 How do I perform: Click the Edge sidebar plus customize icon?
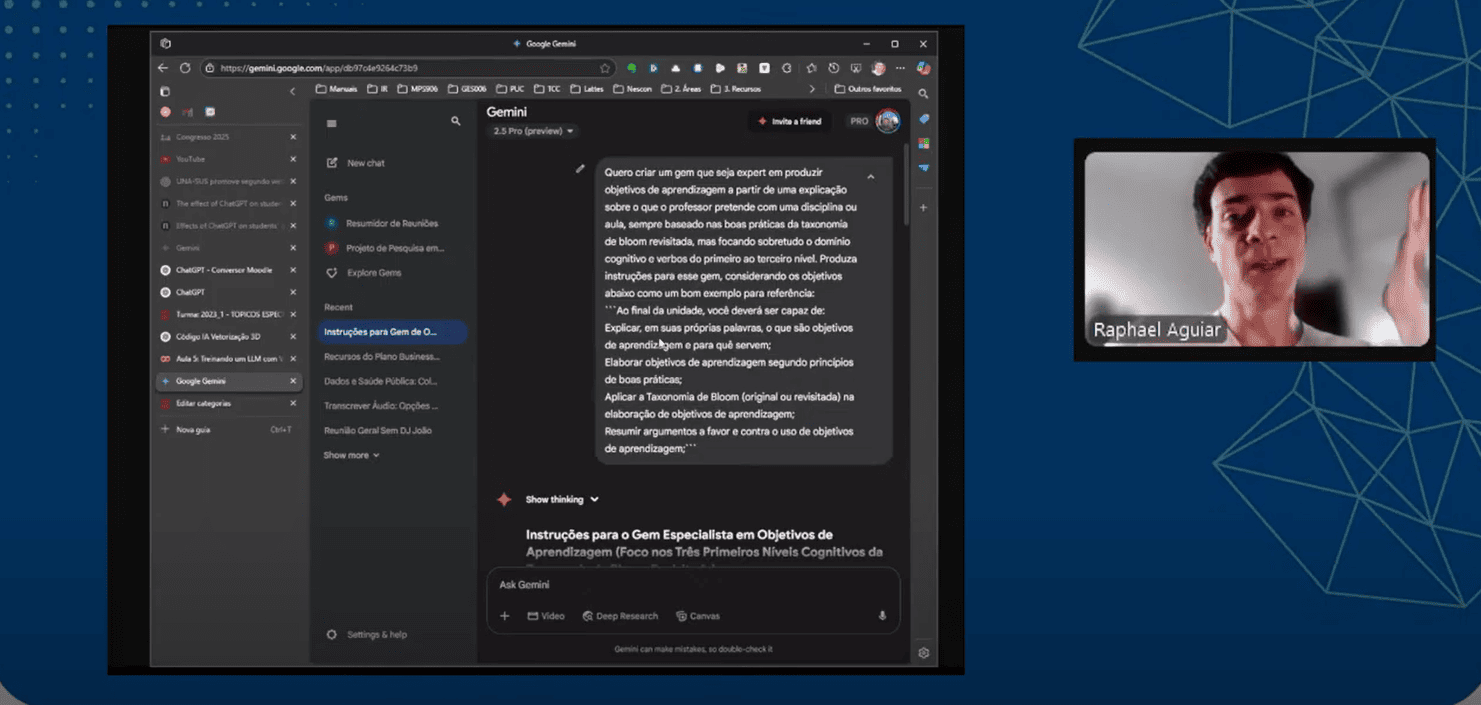(923, 208)
